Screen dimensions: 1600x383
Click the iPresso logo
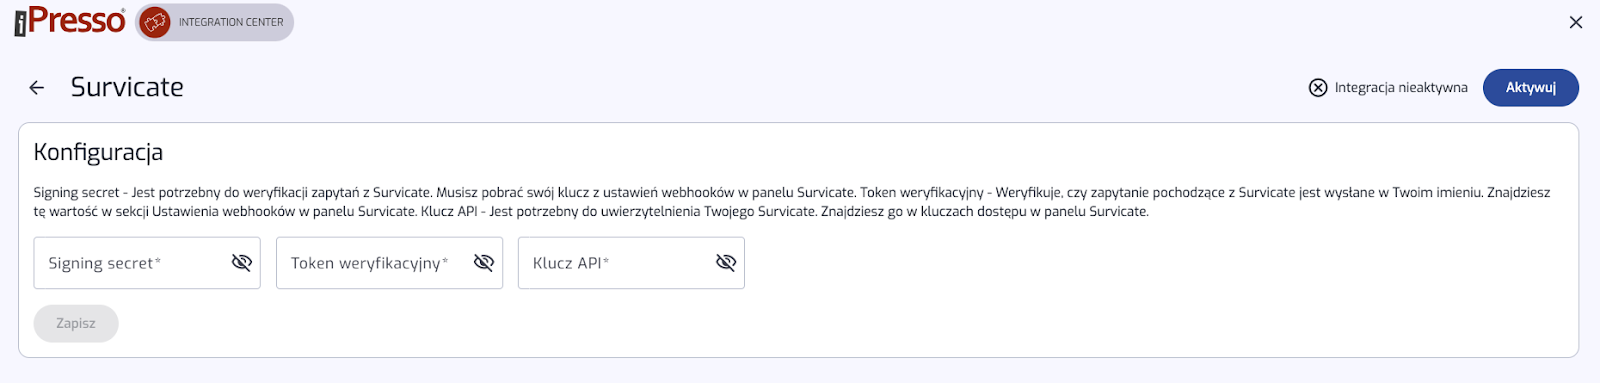[70, 21]
